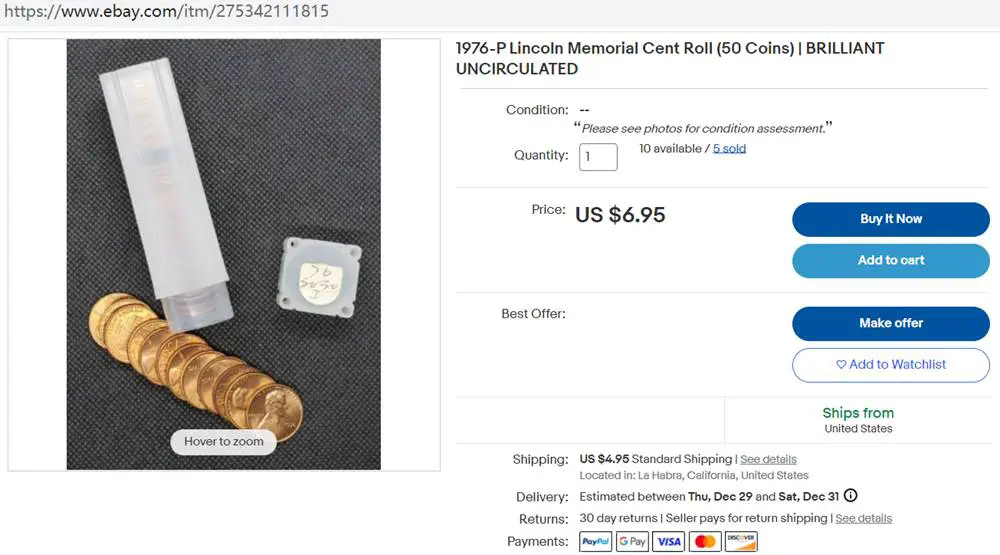Click the Quantity input field

coord(598,157)
